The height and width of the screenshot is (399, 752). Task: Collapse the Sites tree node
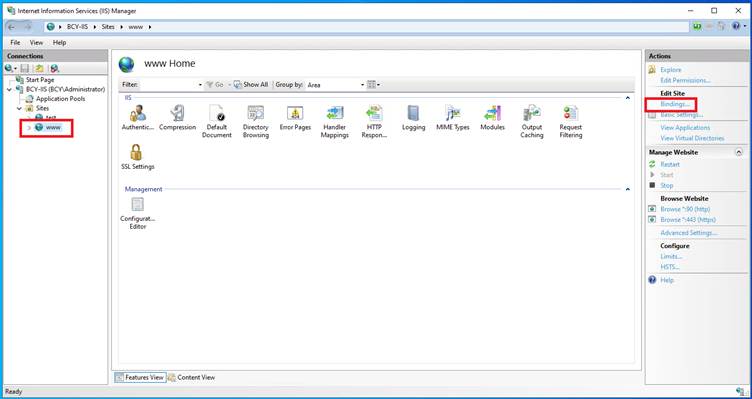pos(20,108)
